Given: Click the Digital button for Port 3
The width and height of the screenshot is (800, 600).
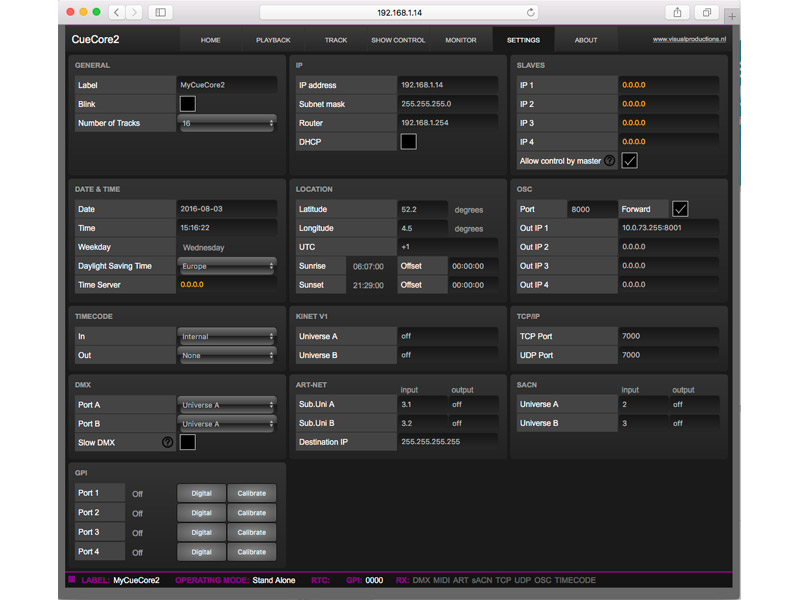Looking at the screenshot, I should click(201, 532).
